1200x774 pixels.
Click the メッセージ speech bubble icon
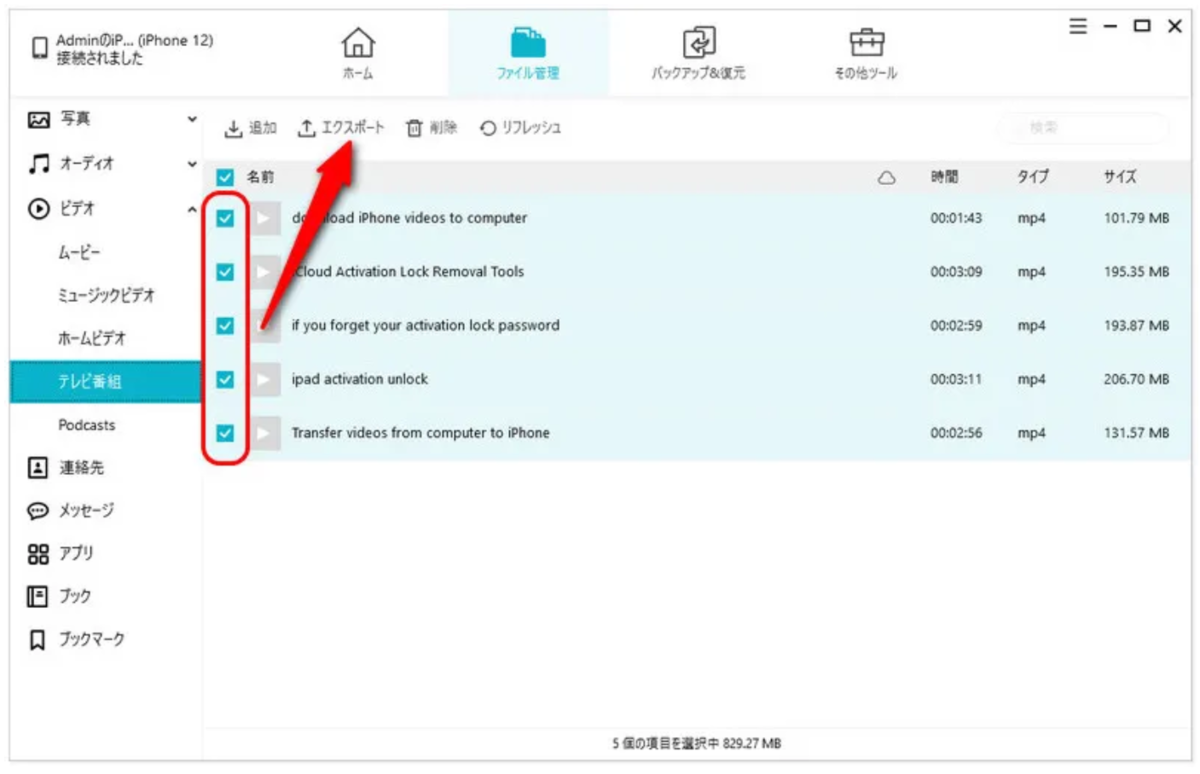click(38, 510)
